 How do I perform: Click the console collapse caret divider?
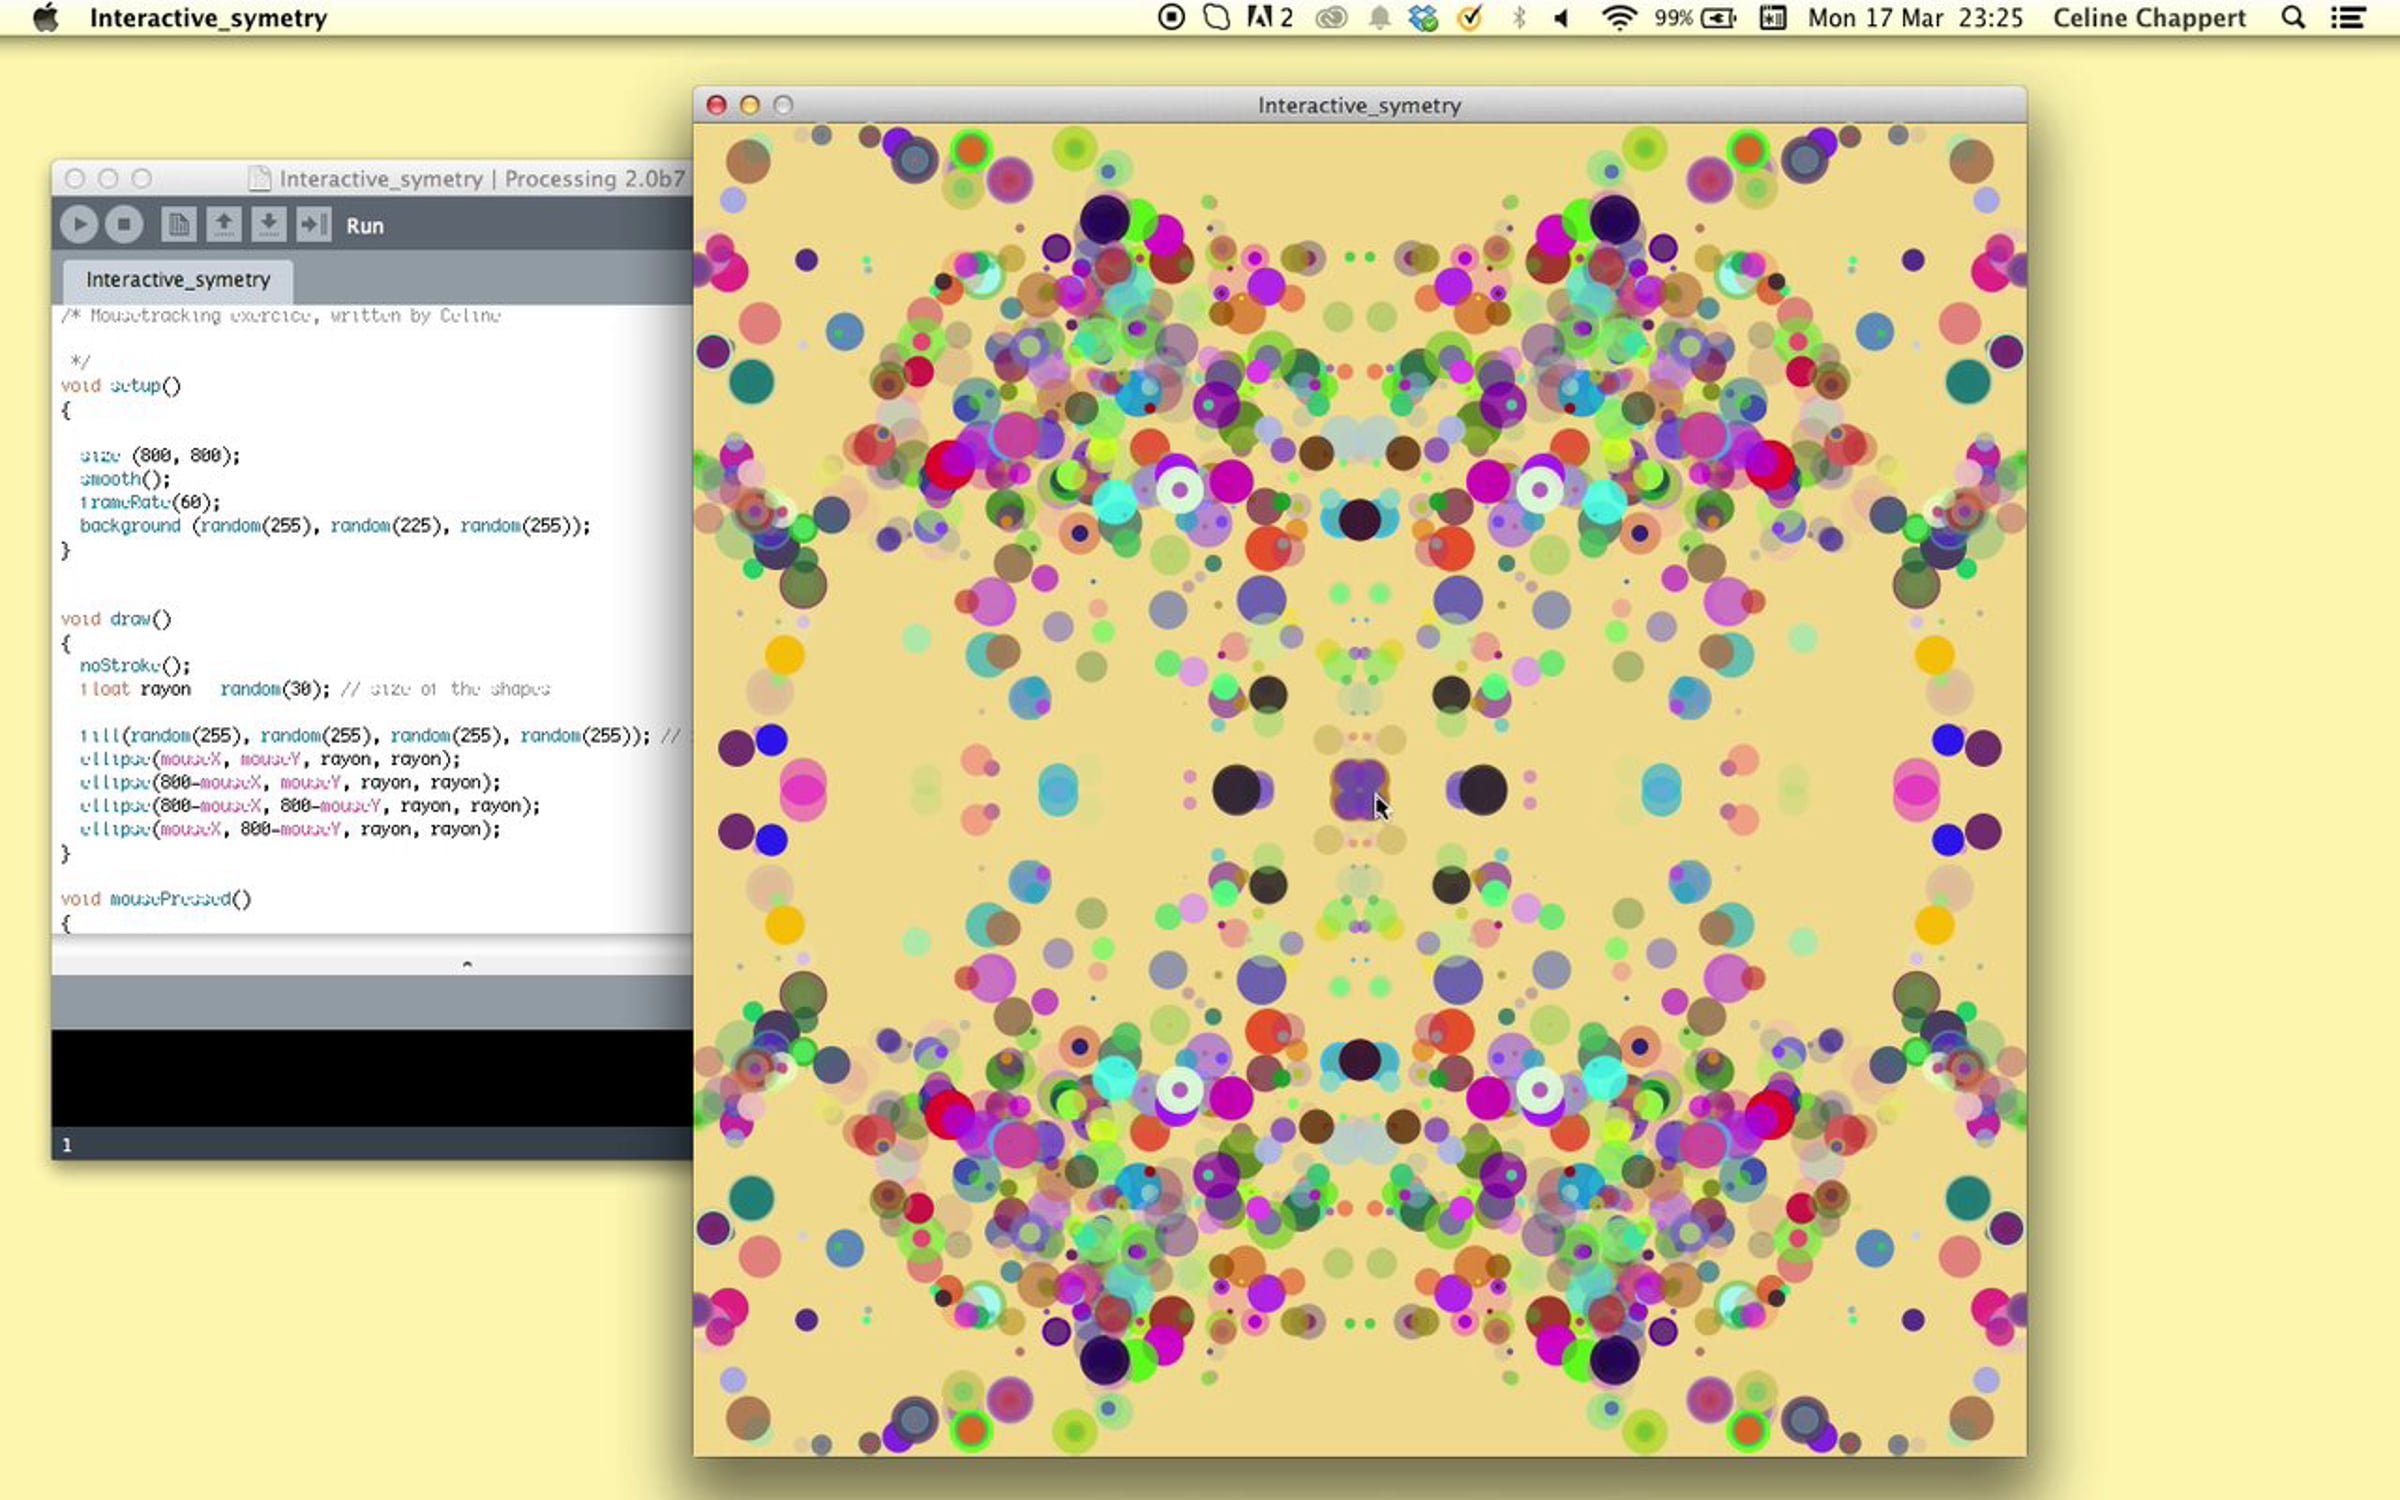point(467,964)
